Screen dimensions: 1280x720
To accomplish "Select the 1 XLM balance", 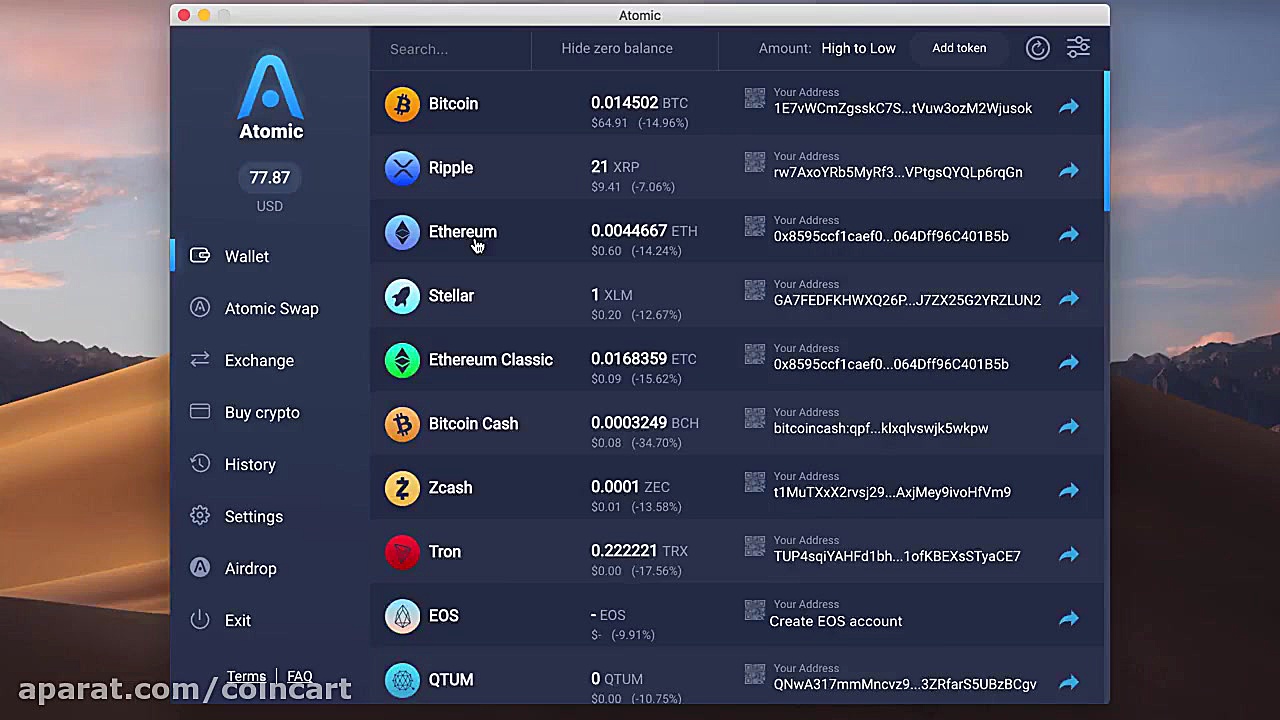I will [x=612, y=295].
